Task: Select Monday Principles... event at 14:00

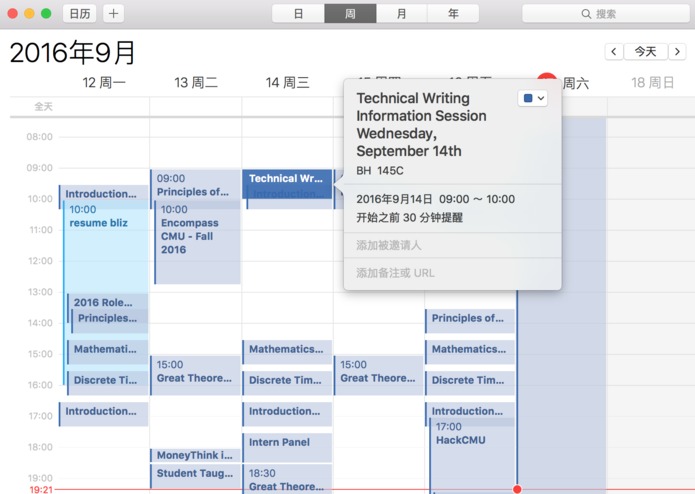Action: tap(109, 321)
